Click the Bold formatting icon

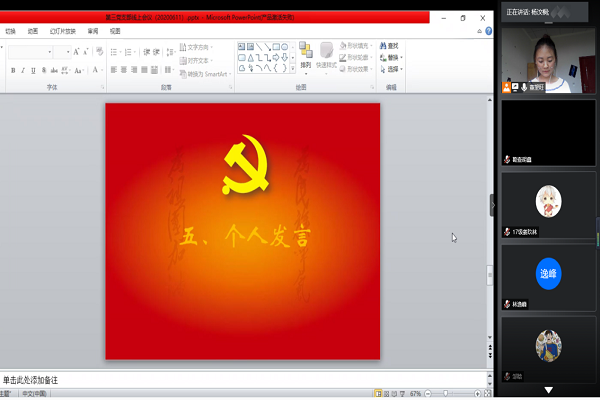(13, 70)
